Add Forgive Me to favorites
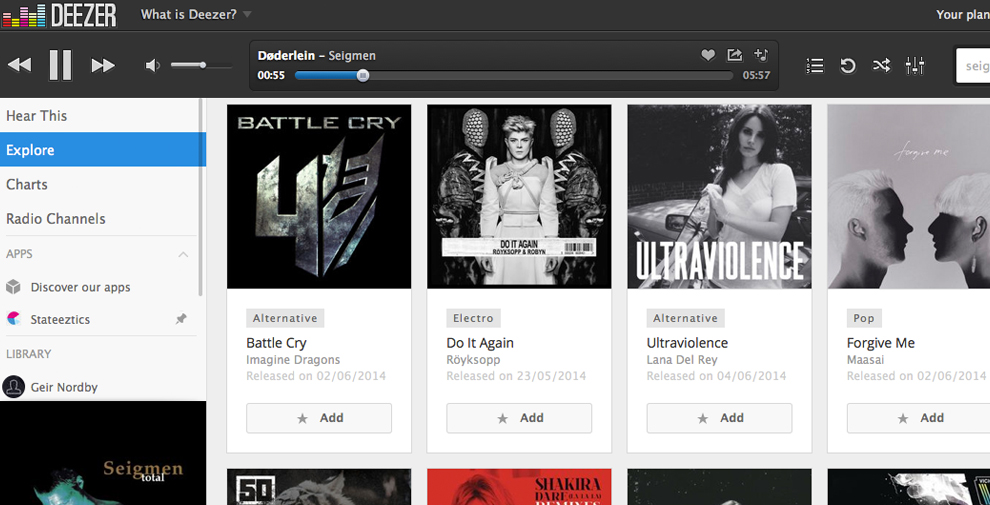 click(918, 418)
